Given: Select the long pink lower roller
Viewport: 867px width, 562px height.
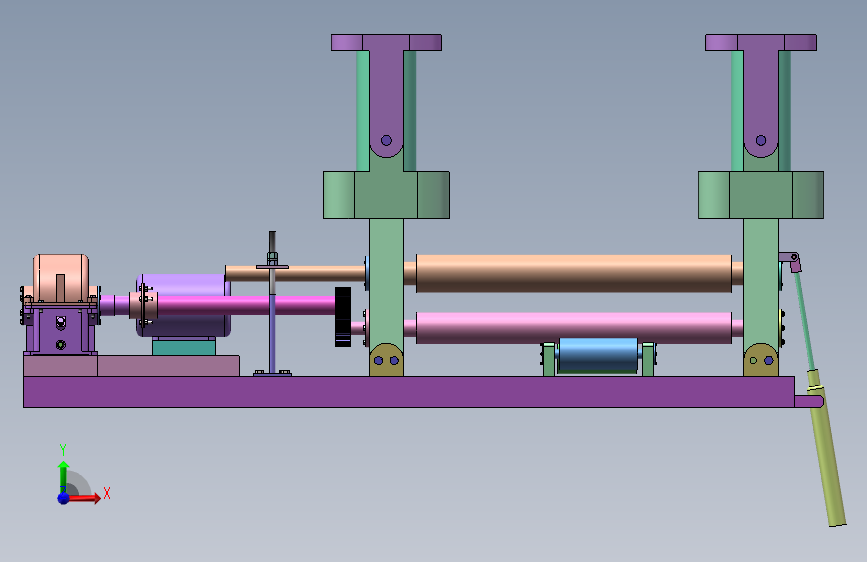Looking at the screenshot, I should (573, 327).
